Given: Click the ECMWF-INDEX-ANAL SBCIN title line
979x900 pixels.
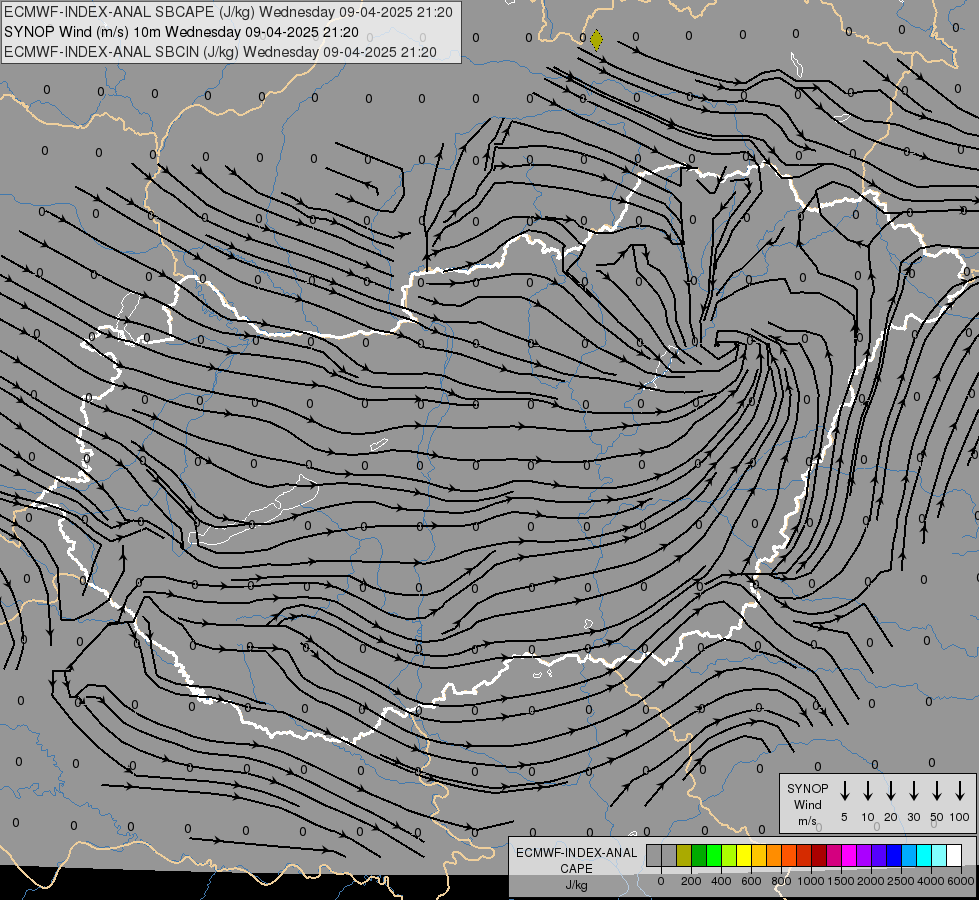Looking at the screenshot, I should click(x=220, y=52).
